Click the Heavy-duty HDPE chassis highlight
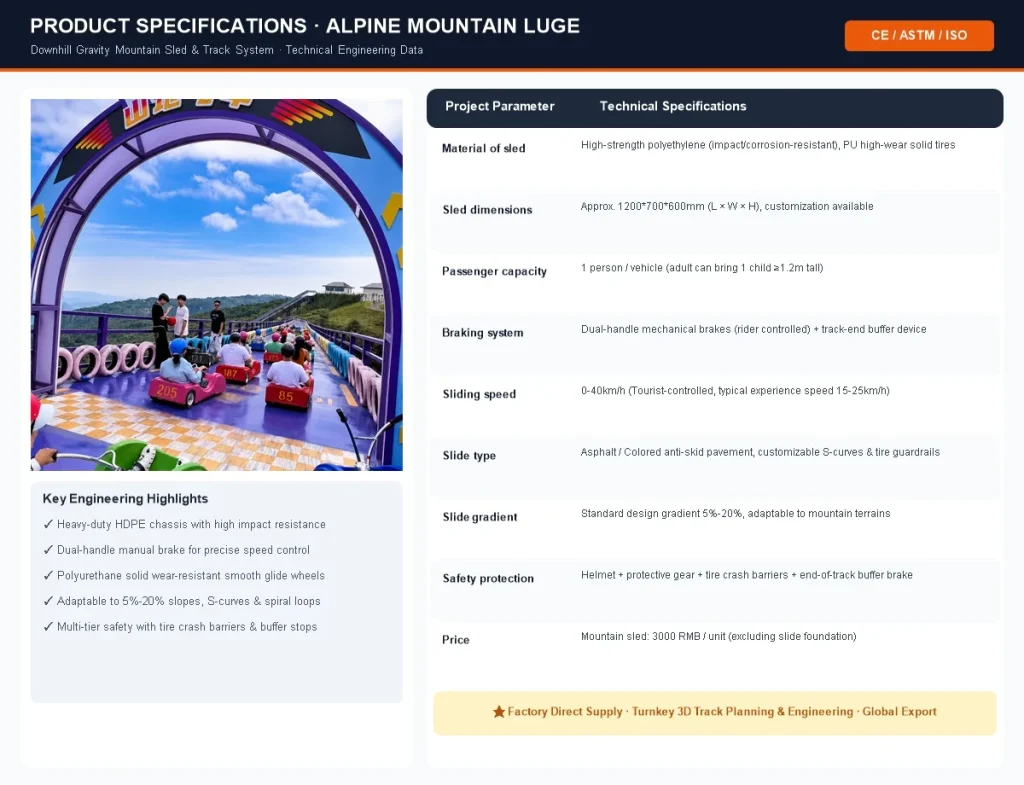The height and width of the screenshot is (785, 1024). (x=184, y=524)
